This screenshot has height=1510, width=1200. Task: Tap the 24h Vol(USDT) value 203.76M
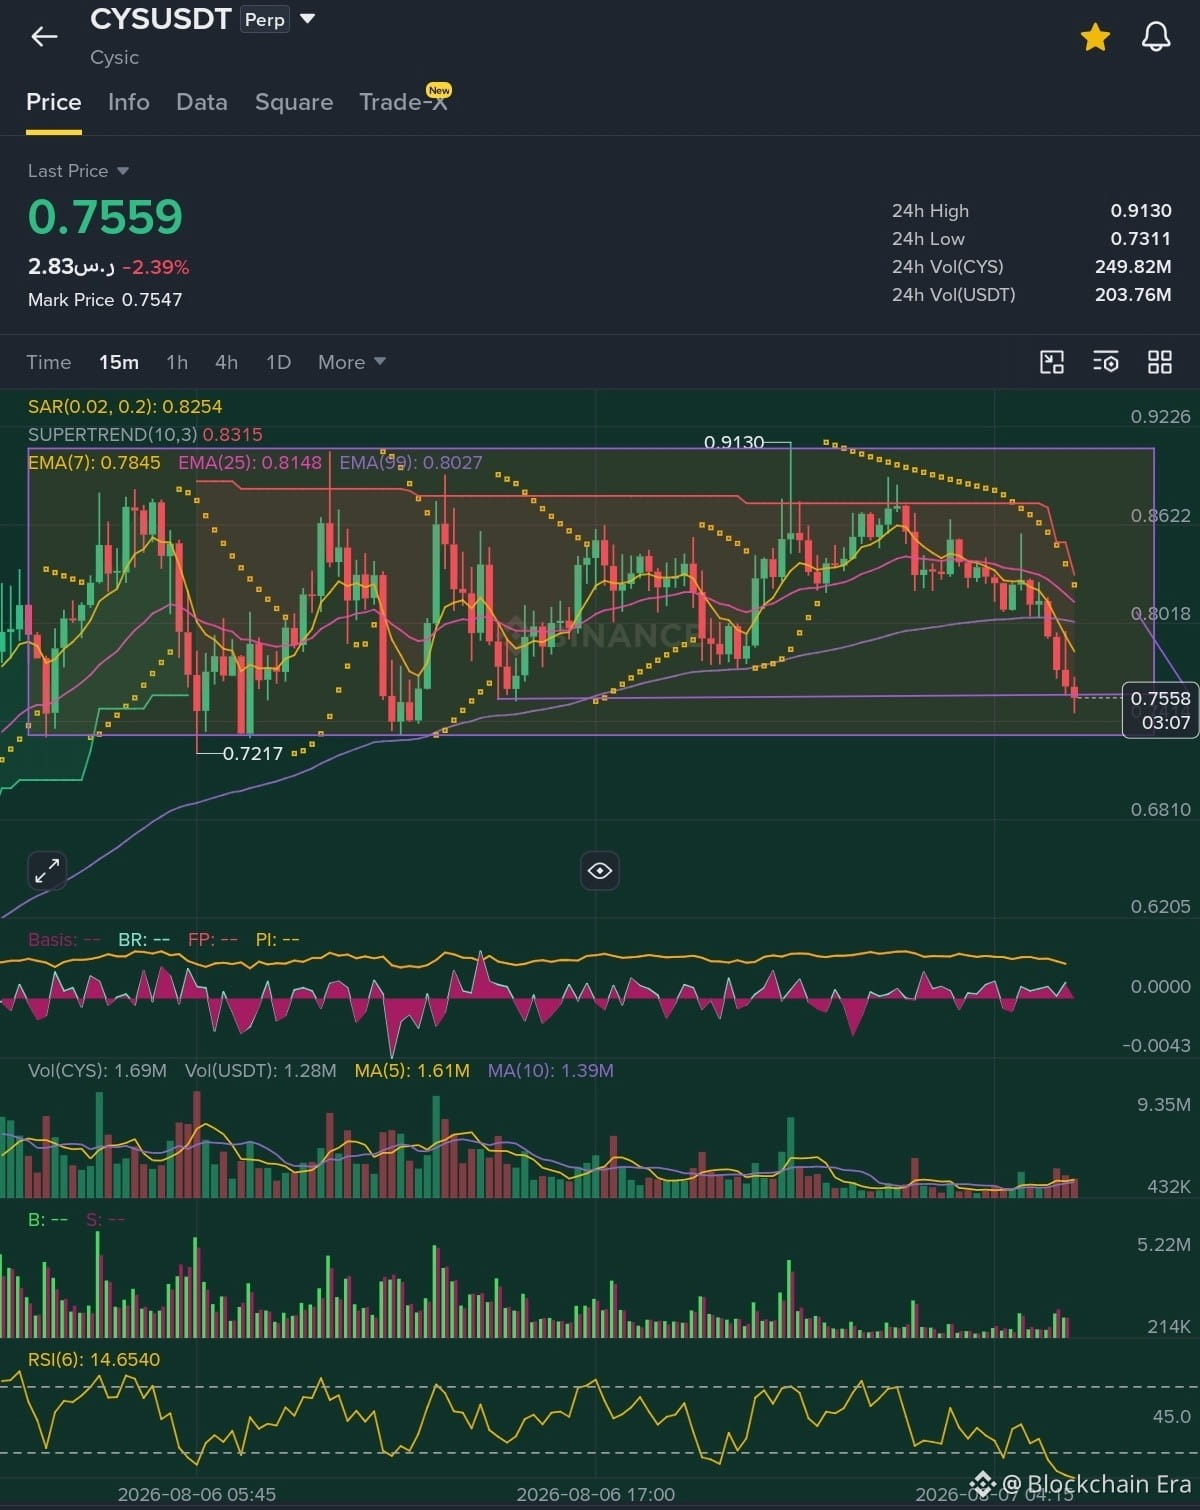(x=1133, y=294)
